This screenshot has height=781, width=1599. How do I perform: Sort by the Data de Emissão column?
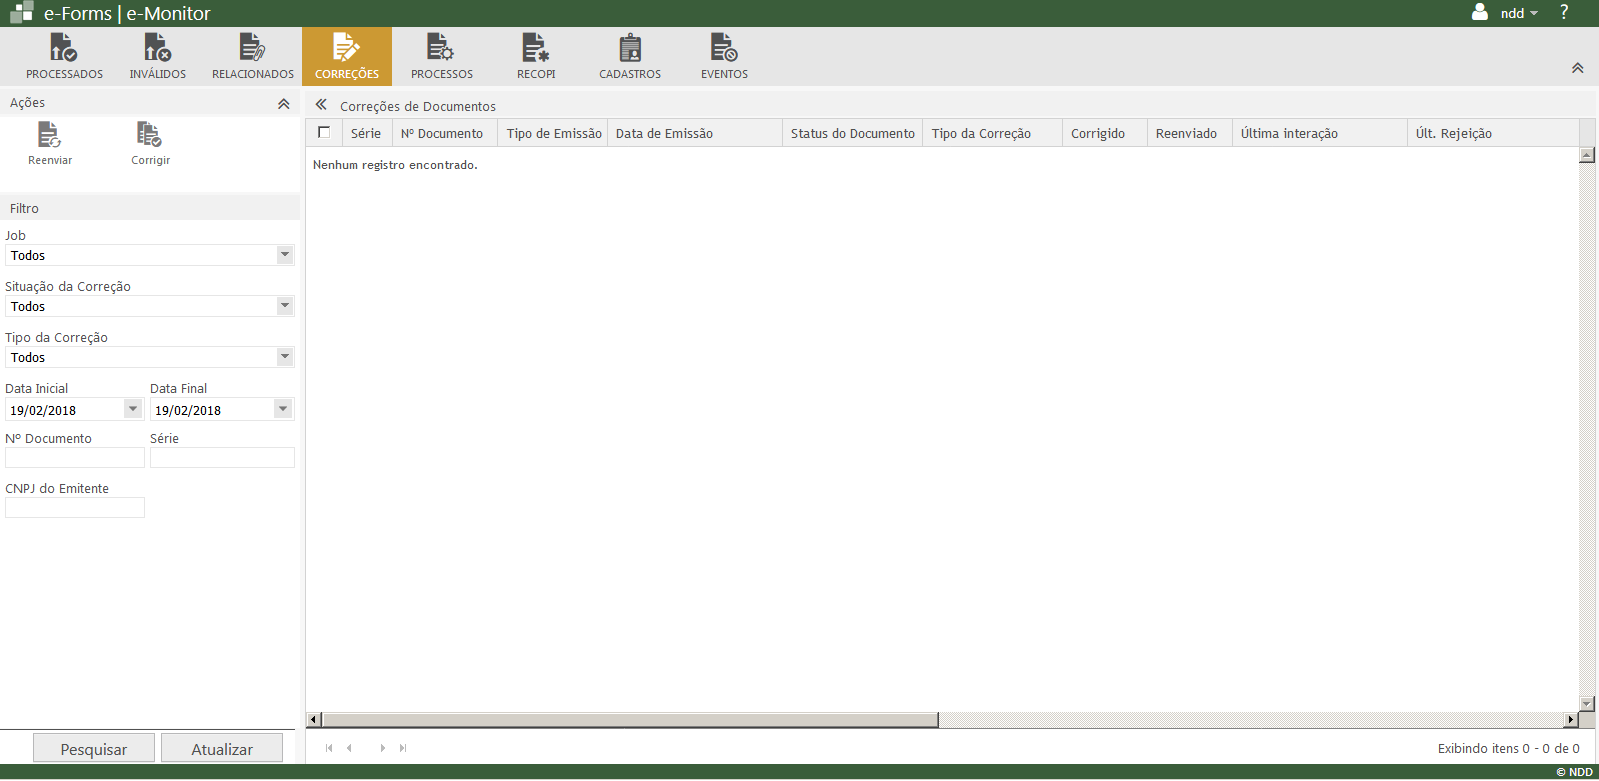point(695,133)
